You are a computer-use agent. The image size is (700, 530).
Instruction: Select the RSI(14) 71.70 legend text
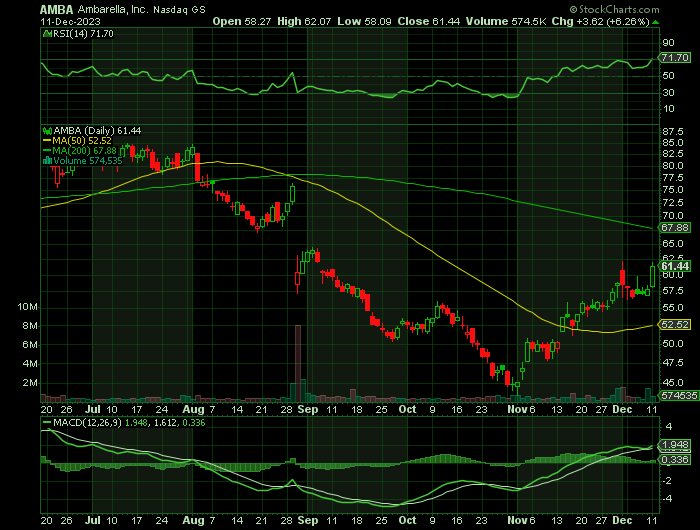tap(83, 33)
